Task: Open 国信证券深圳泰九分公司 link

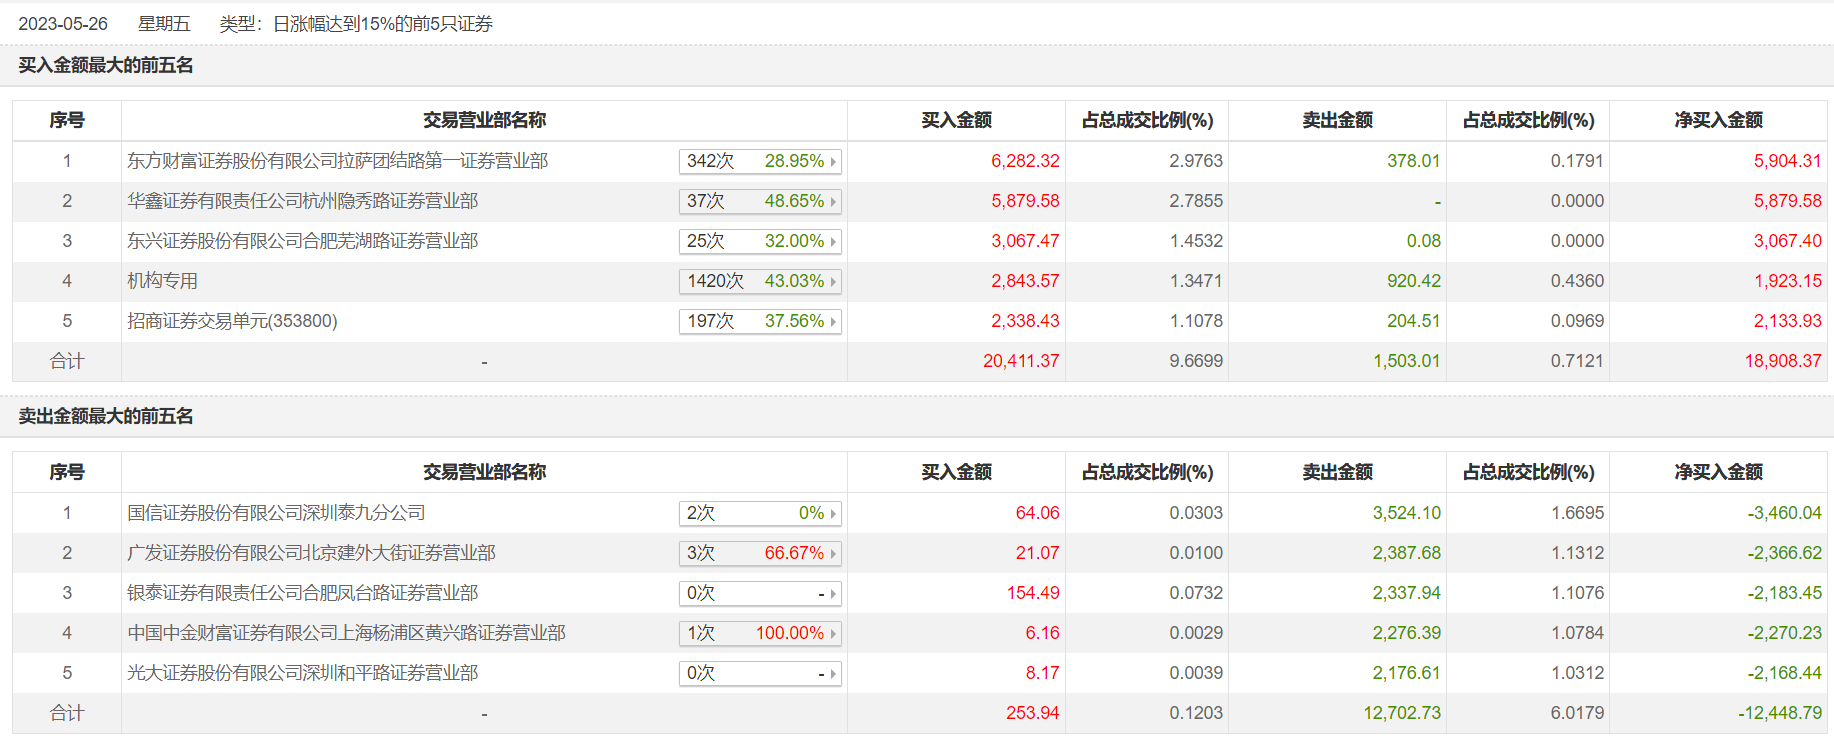Action: pyautogui.click(x=276, y=513)
